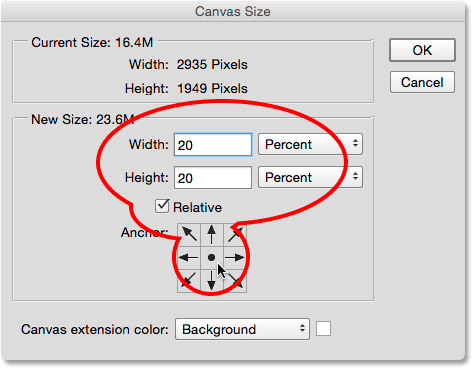Click the 'Canvas extension color:' label
Screen dimensions: 472x368
click(x=95, y=329)
